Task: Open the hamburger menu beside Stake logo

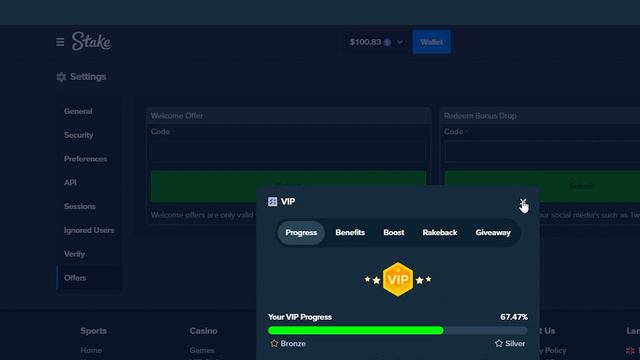Action: pyautogui.click(x=60, y=42)
